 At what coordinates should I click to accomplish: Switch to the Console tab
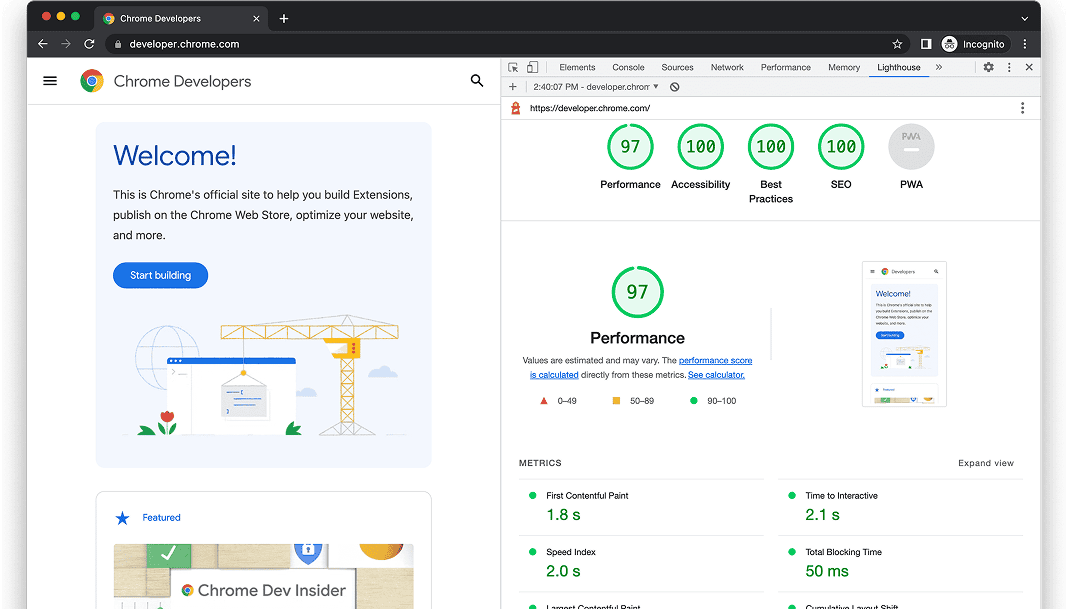tap(628, 67)
